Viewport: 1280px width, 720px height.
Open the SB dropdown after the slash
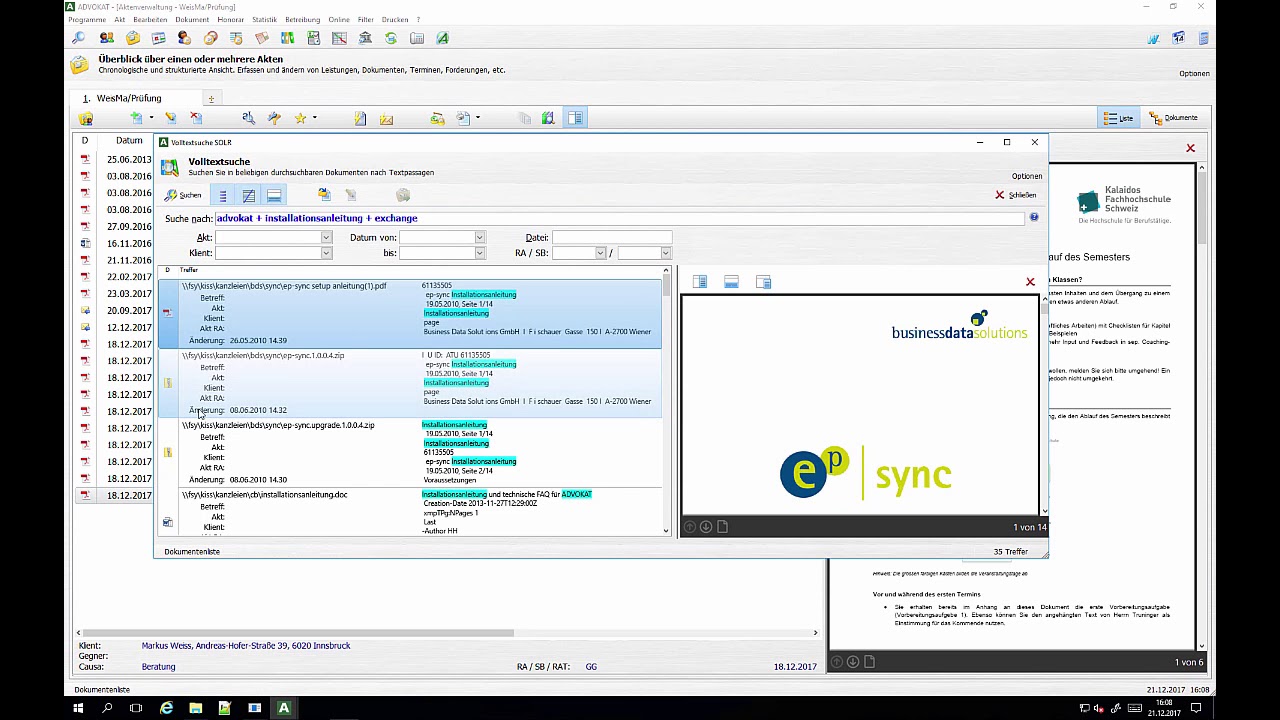665,253
